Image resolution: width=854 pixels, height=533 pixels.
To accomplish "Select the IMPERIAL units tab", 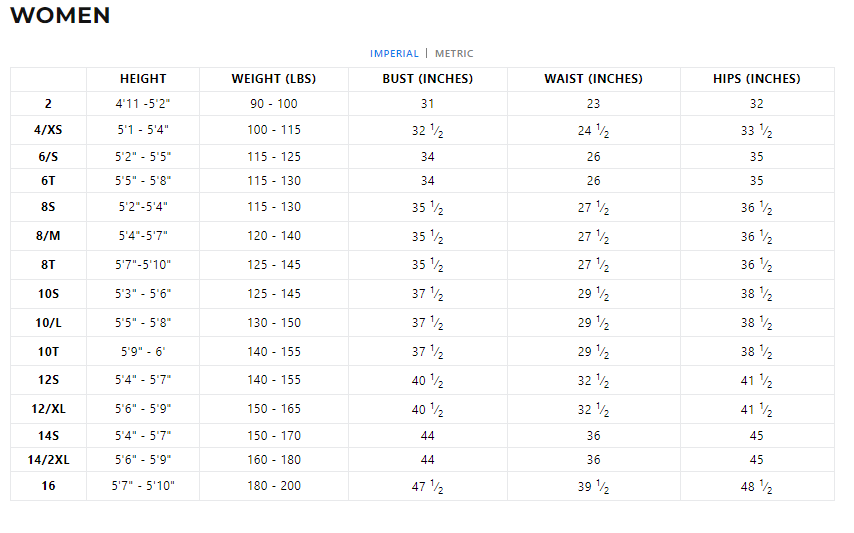I will [394, 54].
